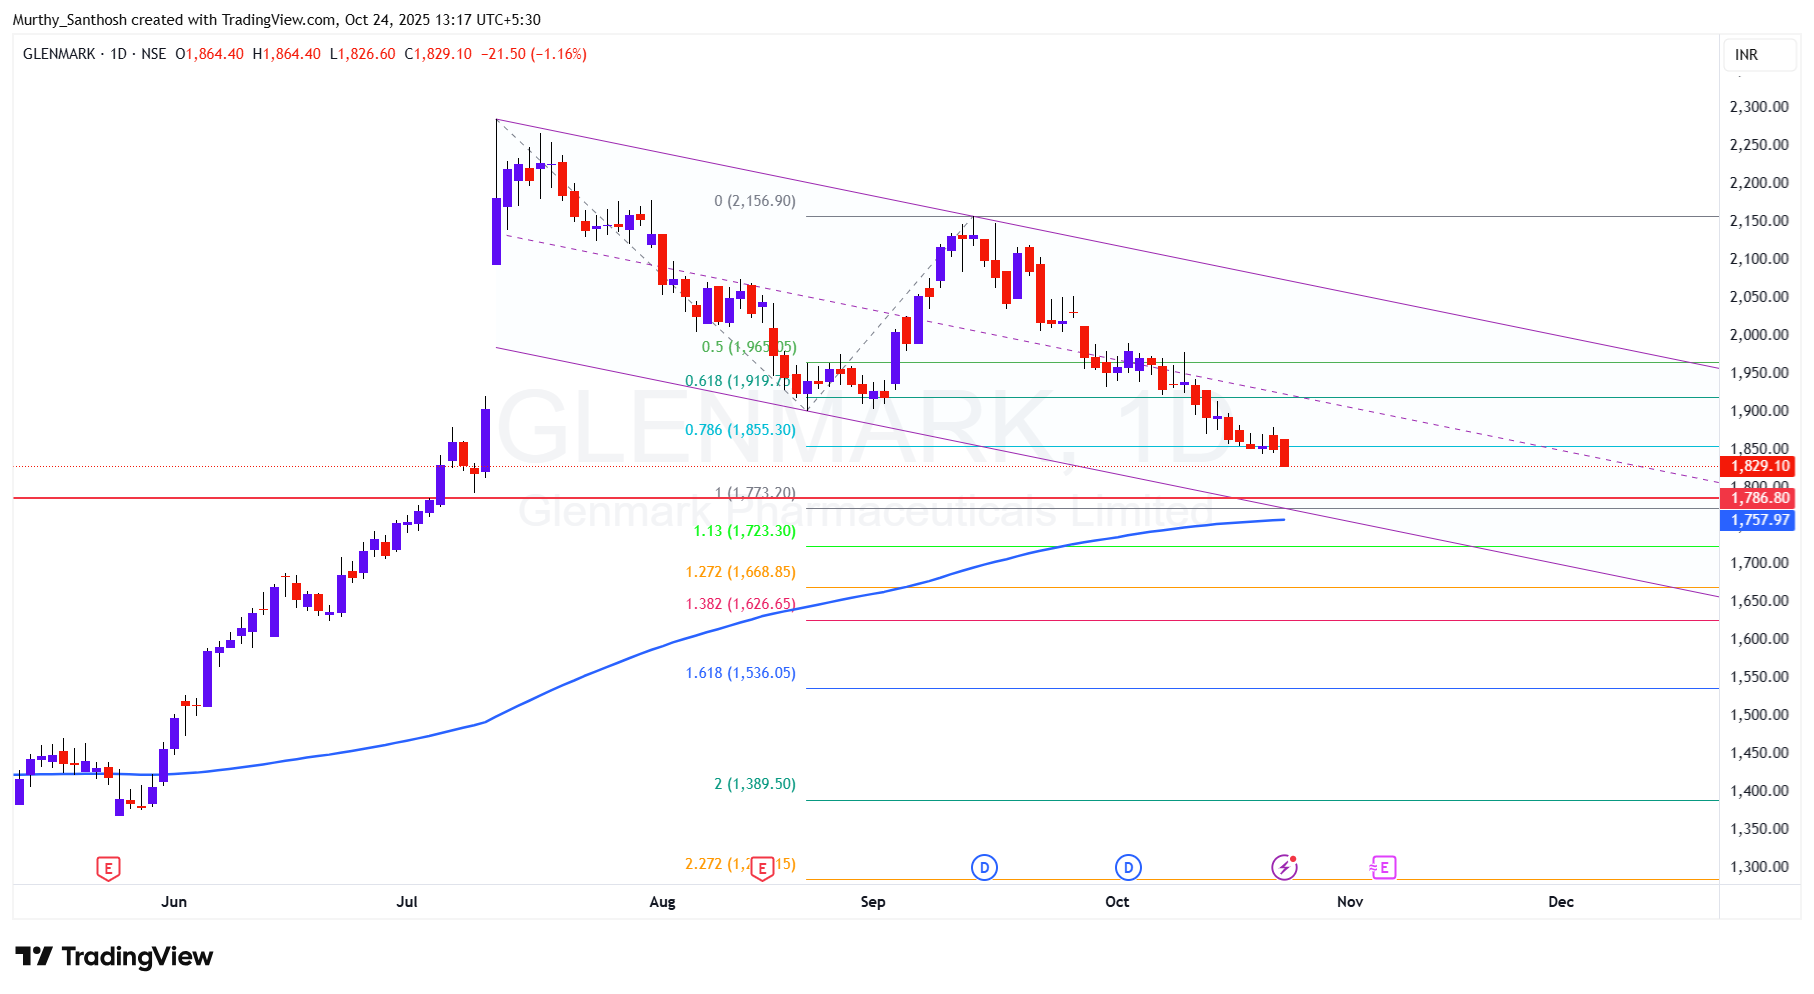Click the blue 1,757.97 moving average label
1814x994 pixels.
click(1757, 520)
